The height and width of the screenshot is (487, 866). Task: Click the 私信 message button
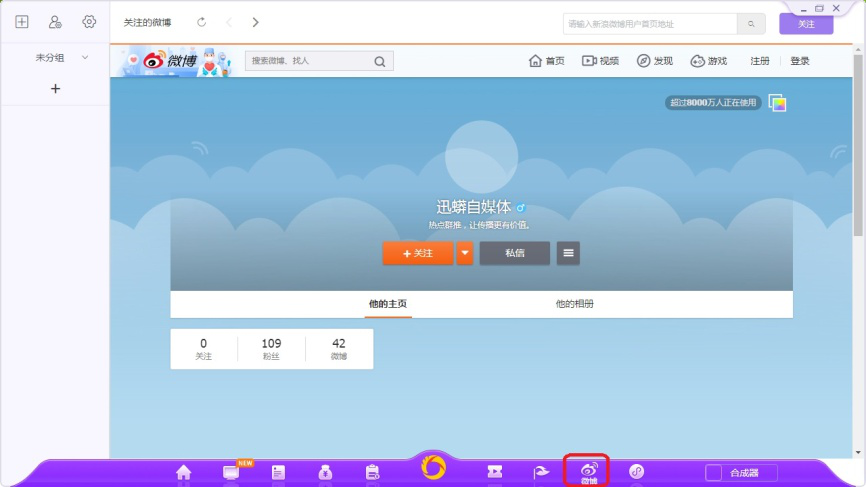[514, 253]
